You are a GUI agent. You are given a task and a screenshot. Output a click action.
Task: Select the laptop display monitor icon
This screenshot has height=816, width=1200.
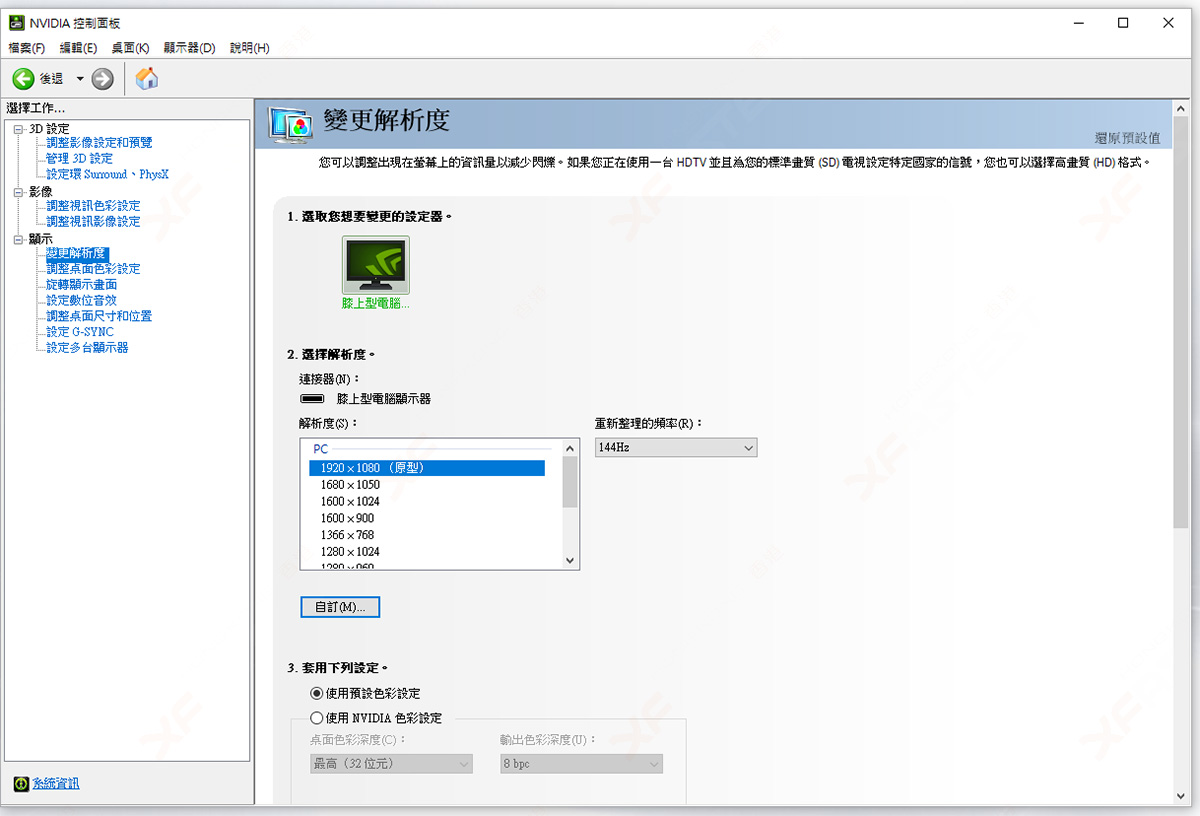coord(375,265)
